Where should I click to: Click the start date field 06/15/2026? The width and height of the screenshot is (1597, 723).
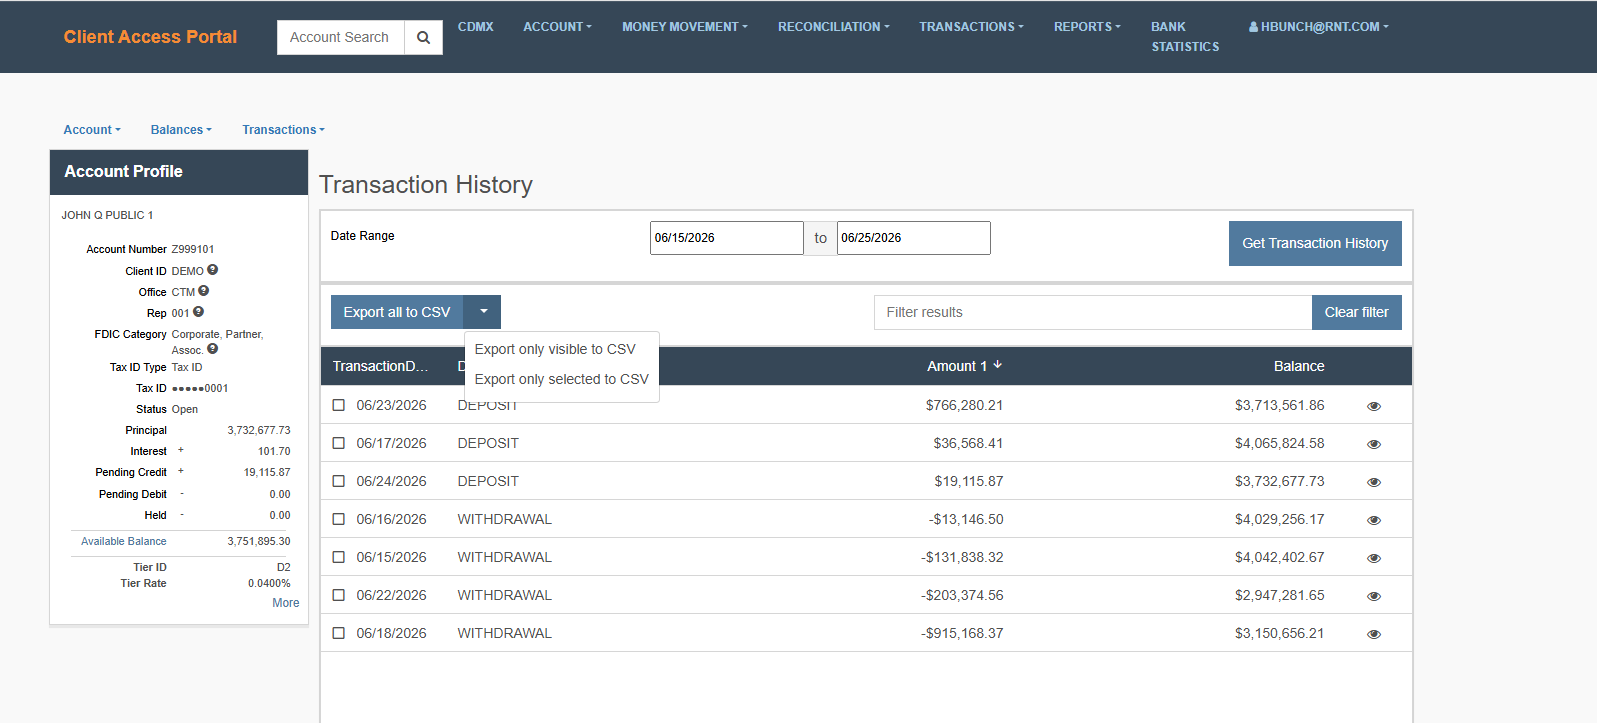point(726,238)
